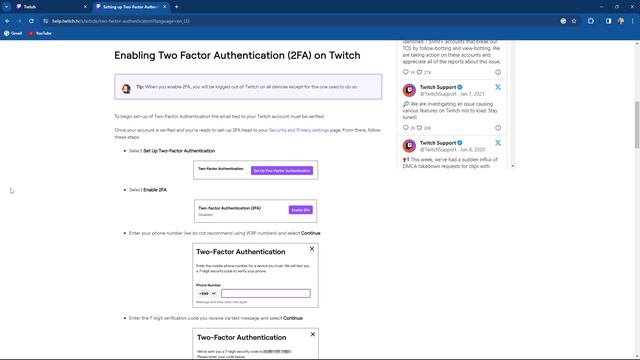Like the Jan 7, 2021 tweet
The height and width of the screenshot is (360, 640).
[x=420, y=128]
